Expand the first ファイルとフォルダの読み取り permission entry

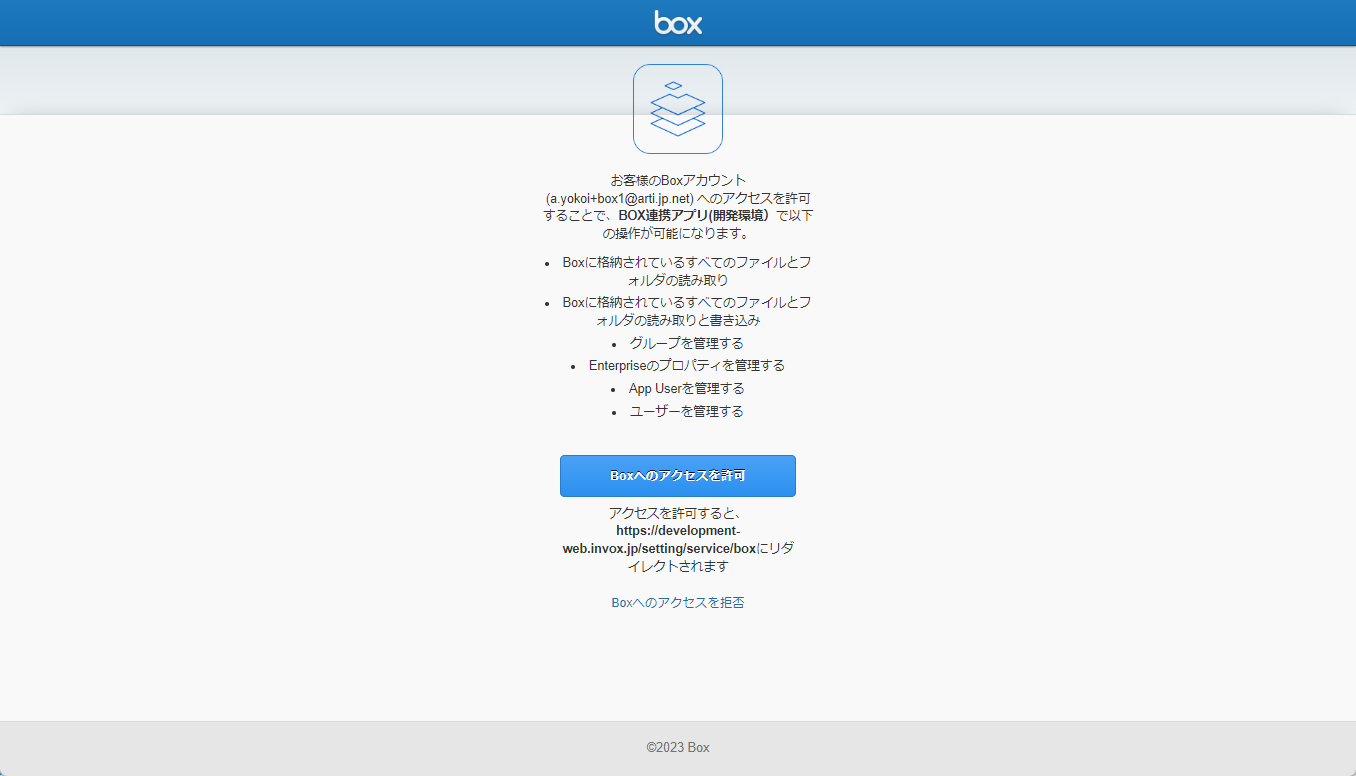coord(686,271)
